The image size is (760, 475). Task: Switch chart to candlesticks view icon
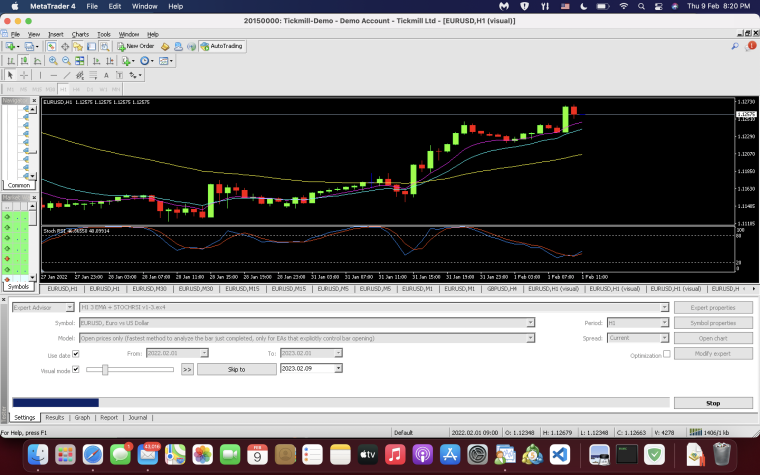(24, 61)
